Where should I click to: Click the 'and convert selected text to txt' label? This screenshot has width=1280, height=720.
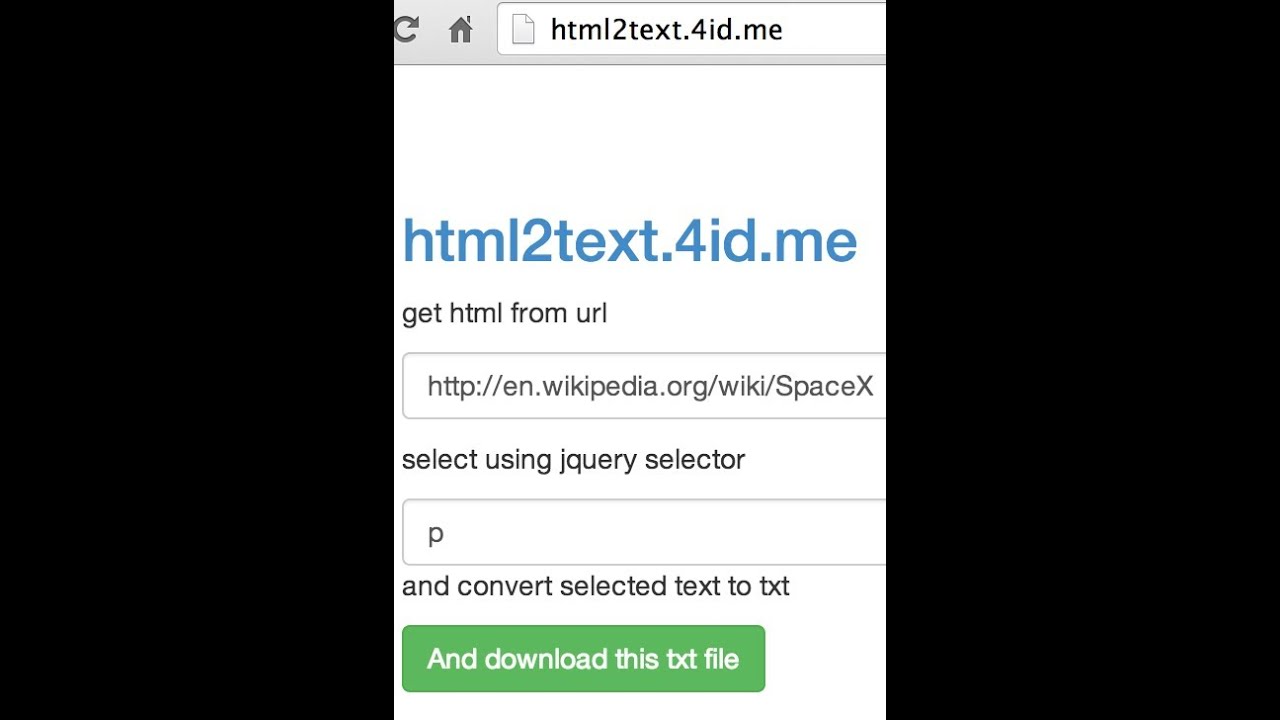[x=595, y=586]
